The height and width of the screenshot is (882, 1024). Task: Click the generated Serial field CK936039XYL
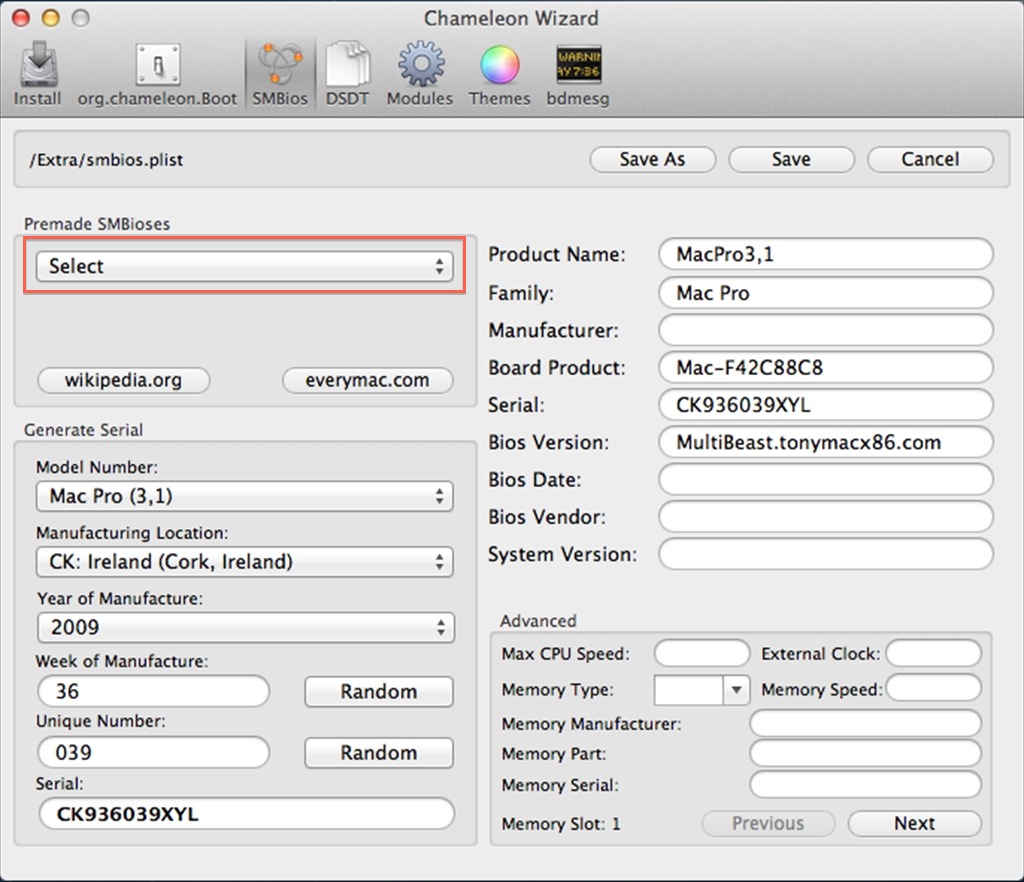[x=246, y=814]
